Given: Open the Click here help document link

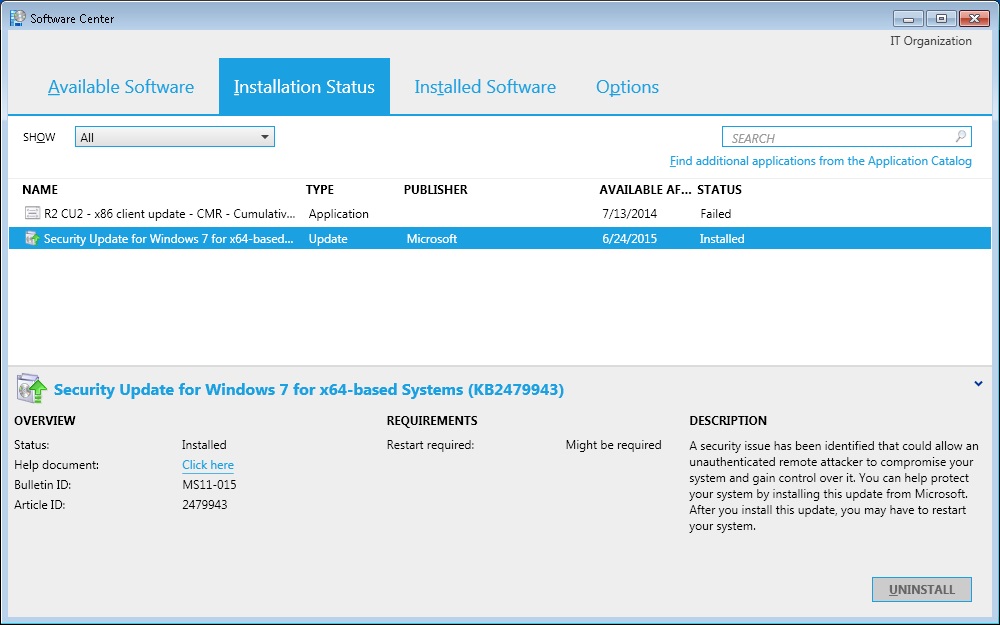Looking at the screenshot, I should 208,465.
